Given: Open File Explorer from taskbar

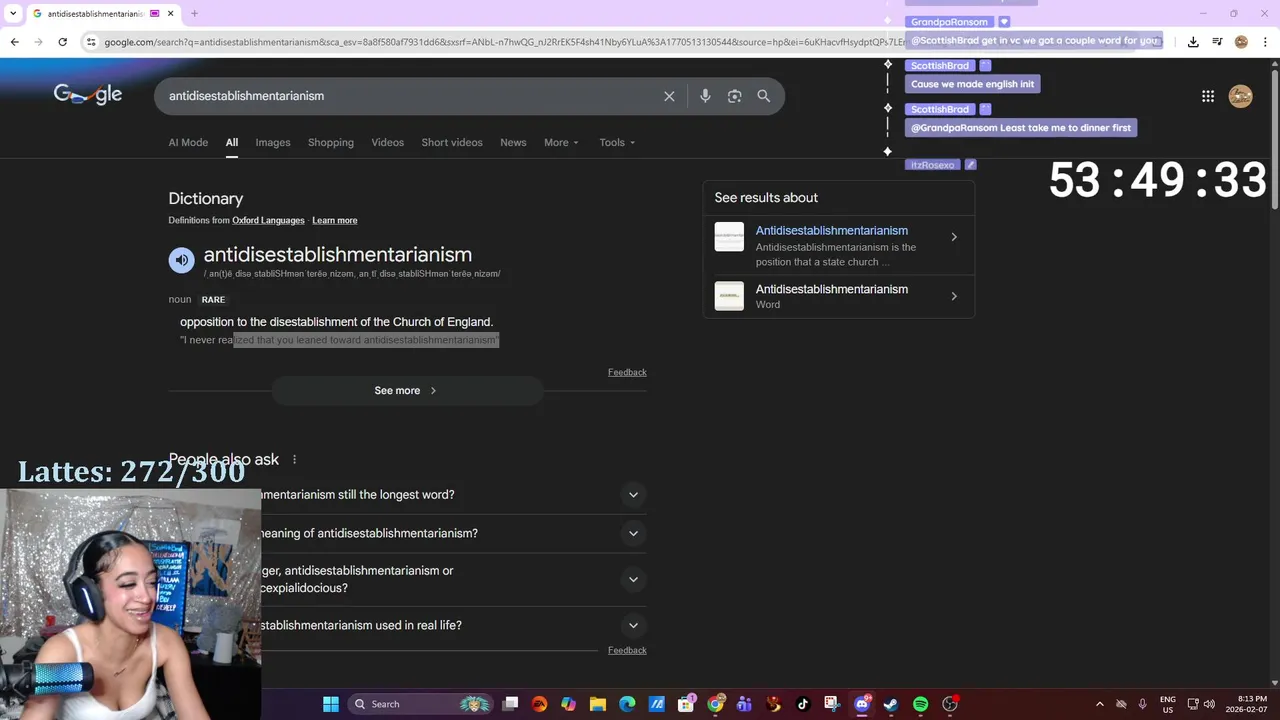Looking at the screenshot, I should click(x=597, y=704).
